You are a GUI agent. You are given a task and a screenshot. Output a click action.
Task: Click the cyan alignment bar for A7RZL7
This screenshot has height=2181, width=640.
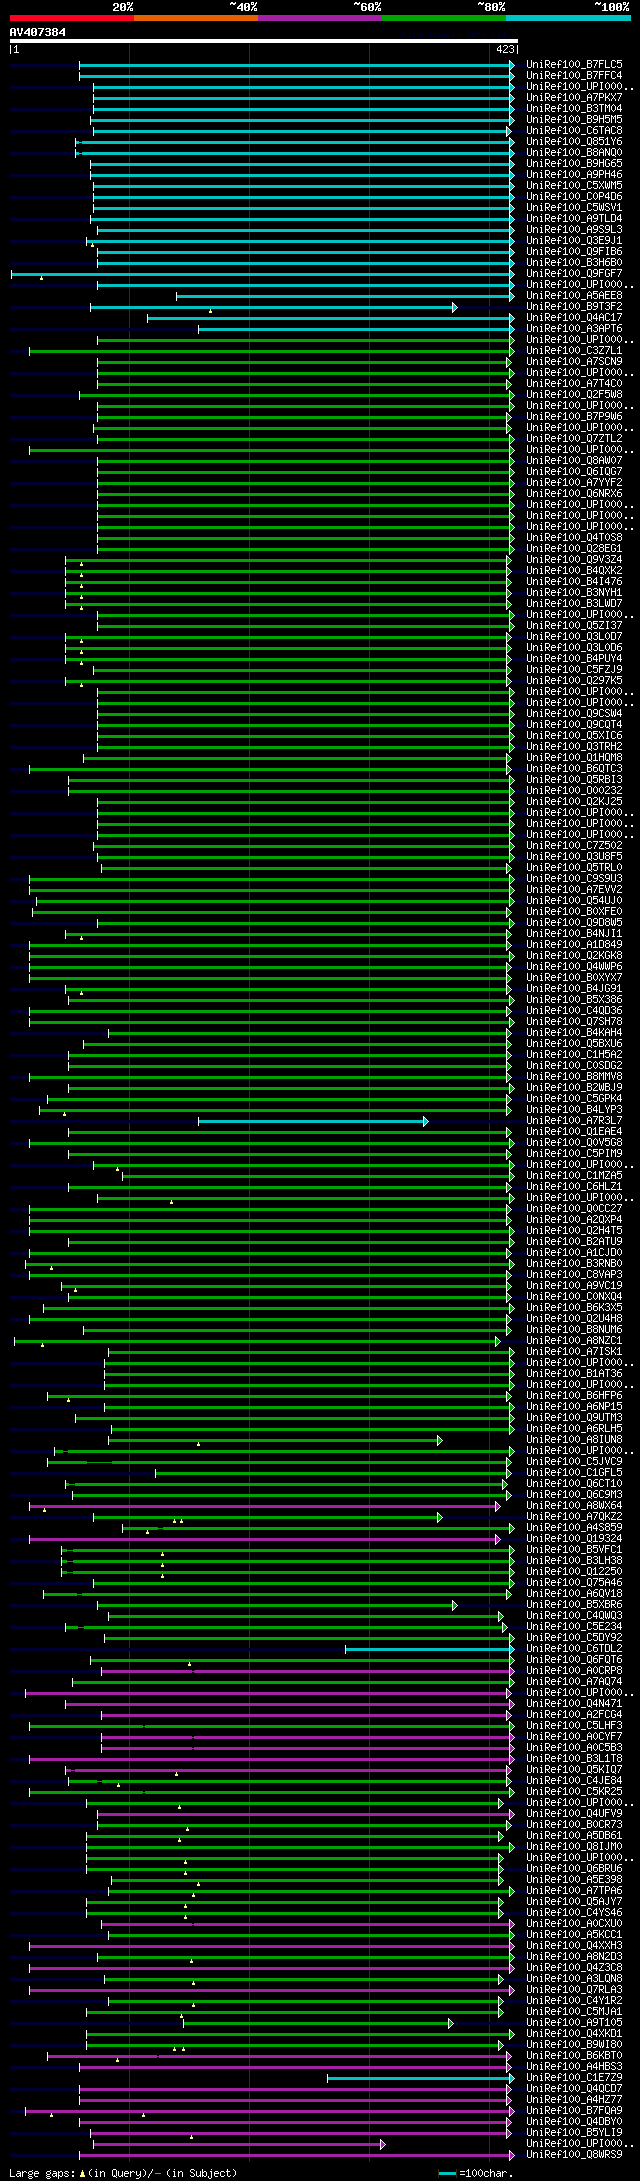pyautogui.click(x=313, y=1121)
